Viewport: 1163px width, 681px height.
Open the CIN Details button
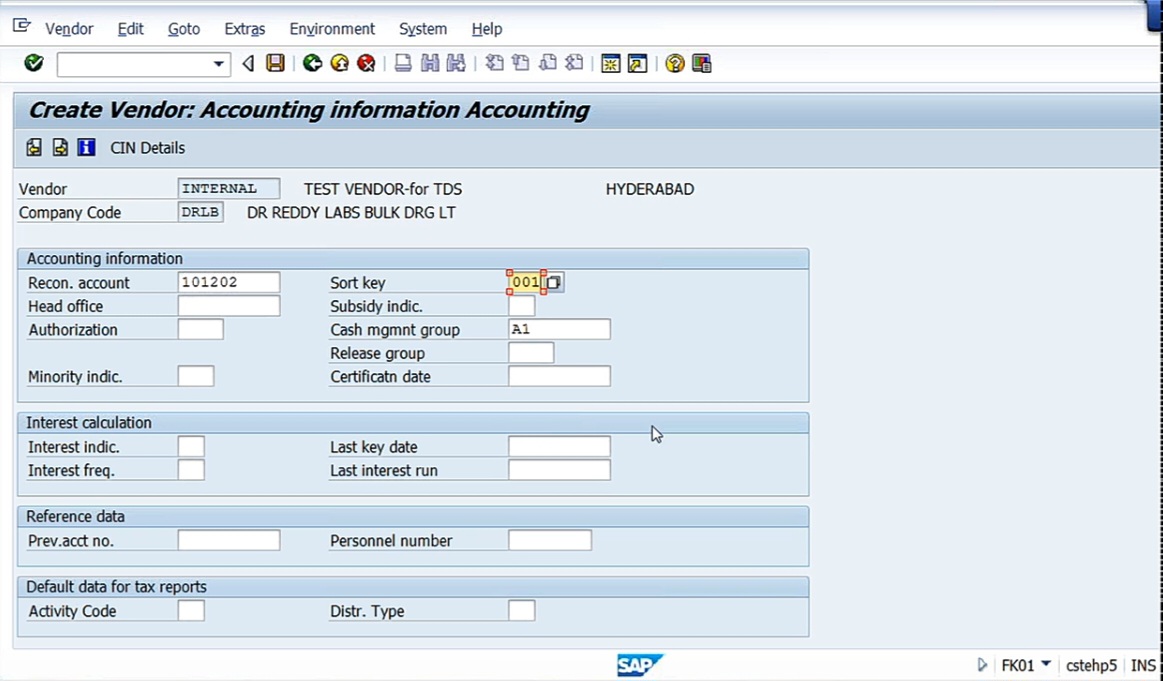click(x=148, y=148)
